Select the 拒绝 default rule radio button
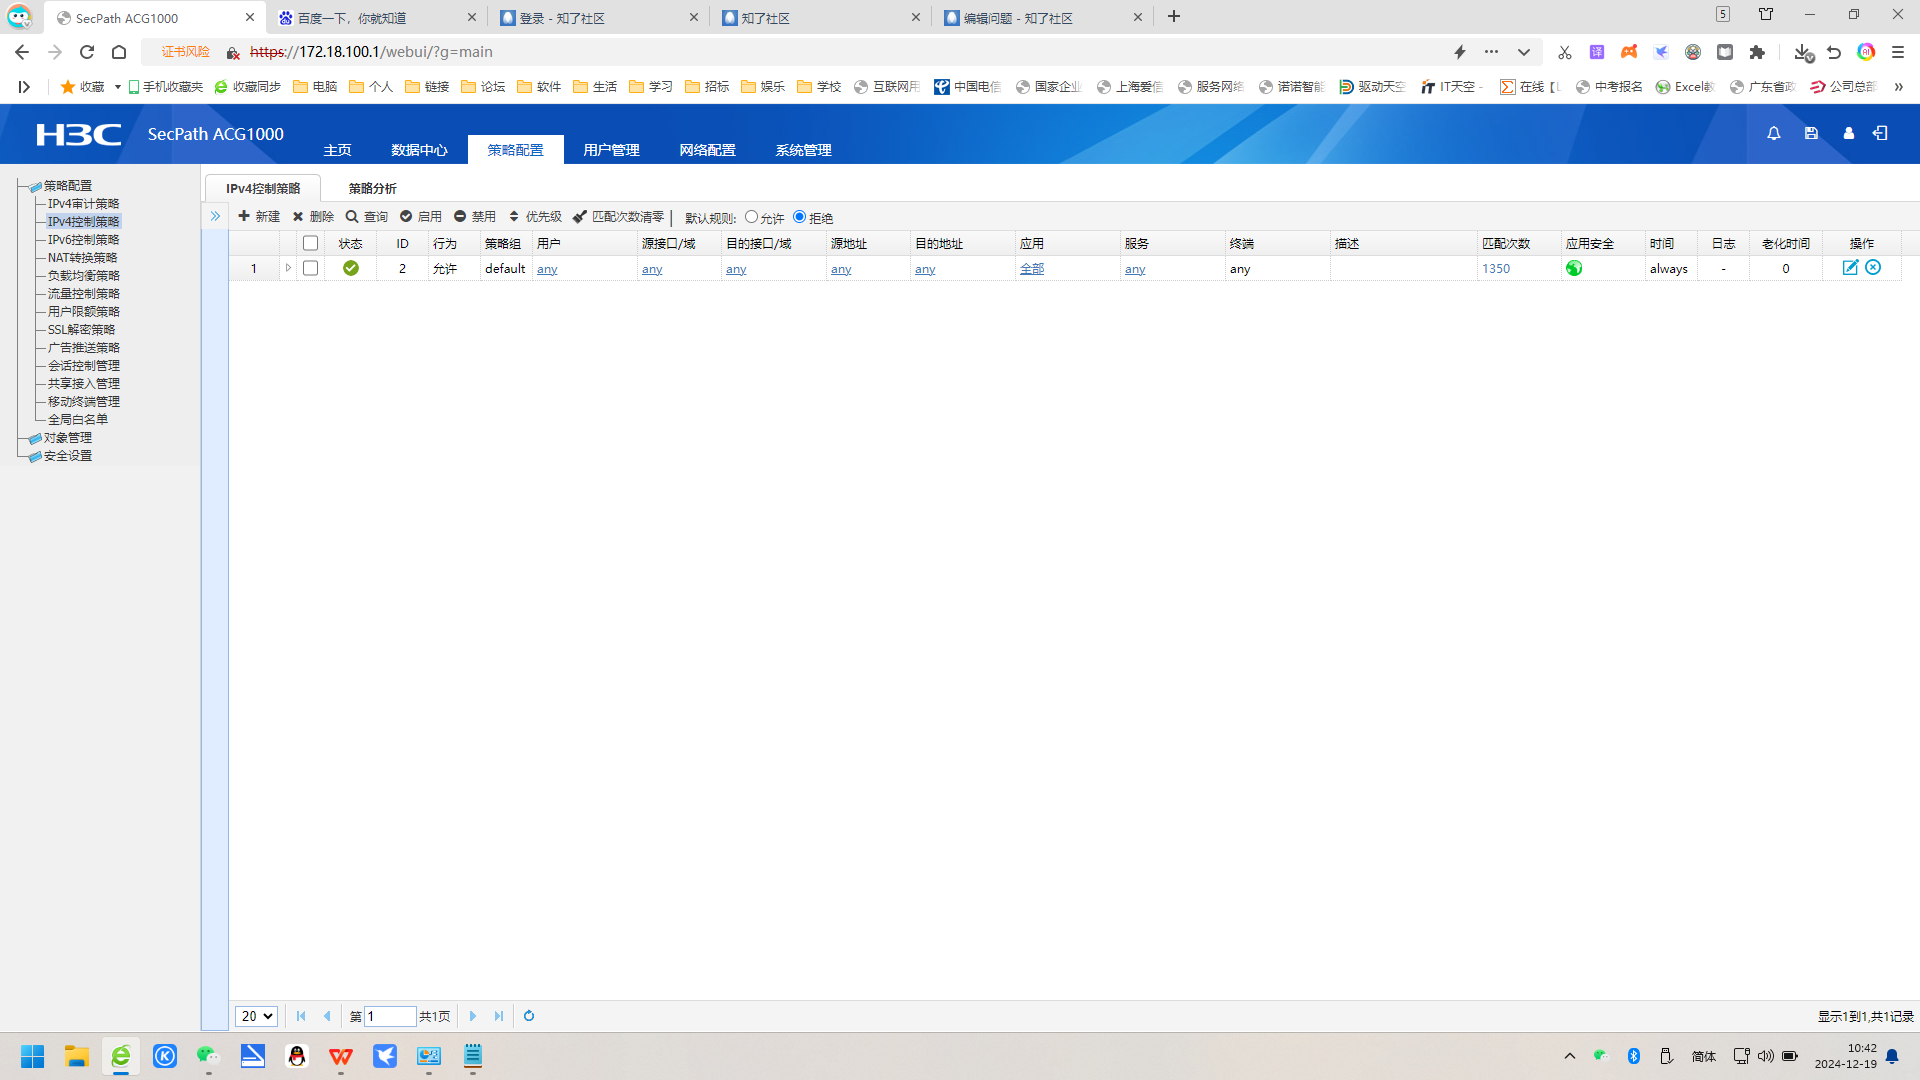The image size is (1920, 1080). (799, 217)
